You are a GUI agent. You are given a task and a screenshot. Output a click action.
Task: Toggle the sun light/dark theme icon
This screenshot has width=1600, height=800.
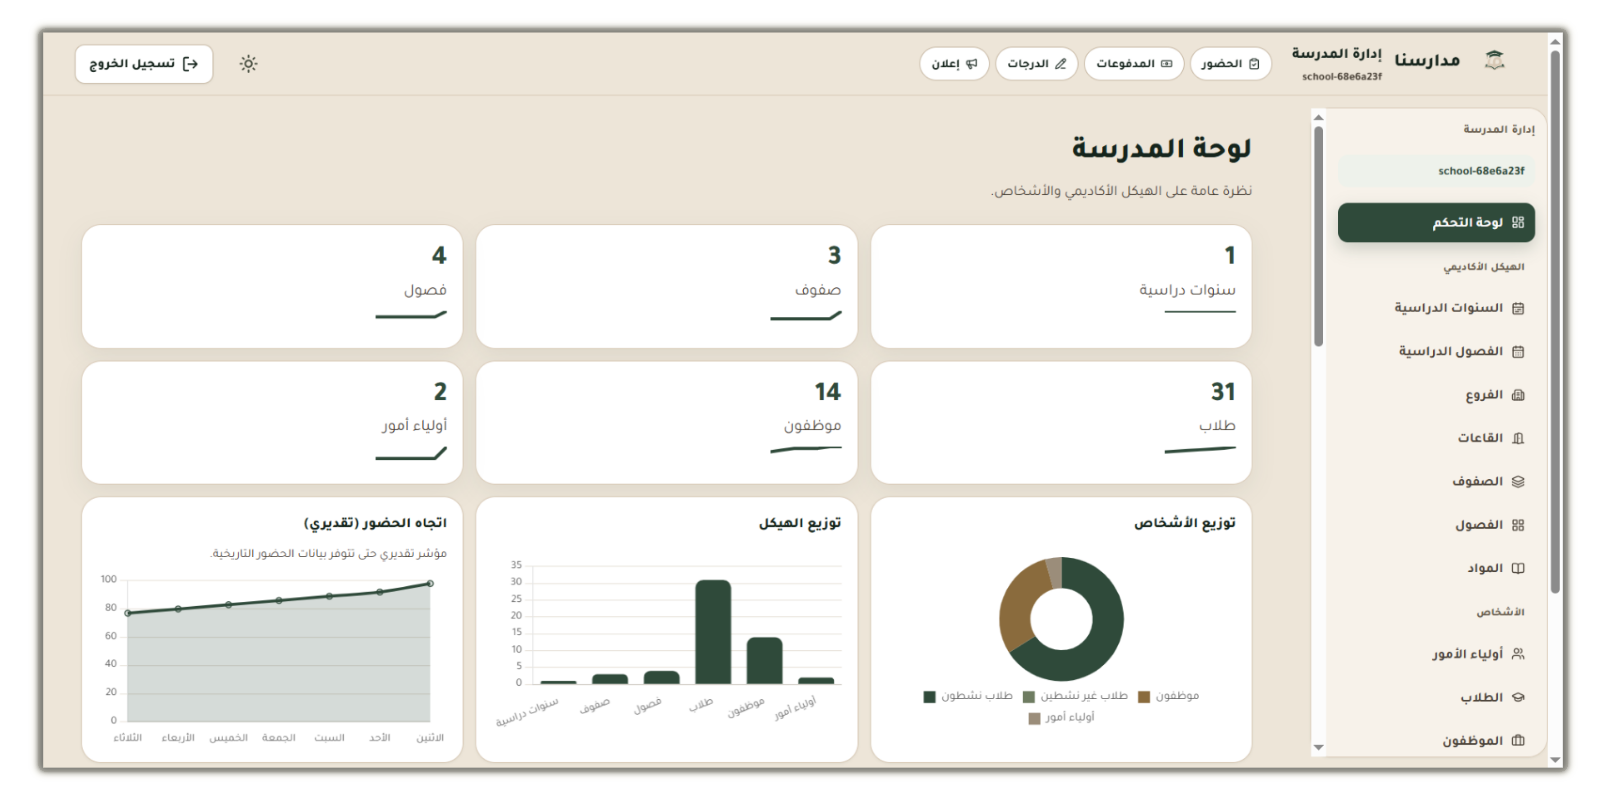click(248, 64)
